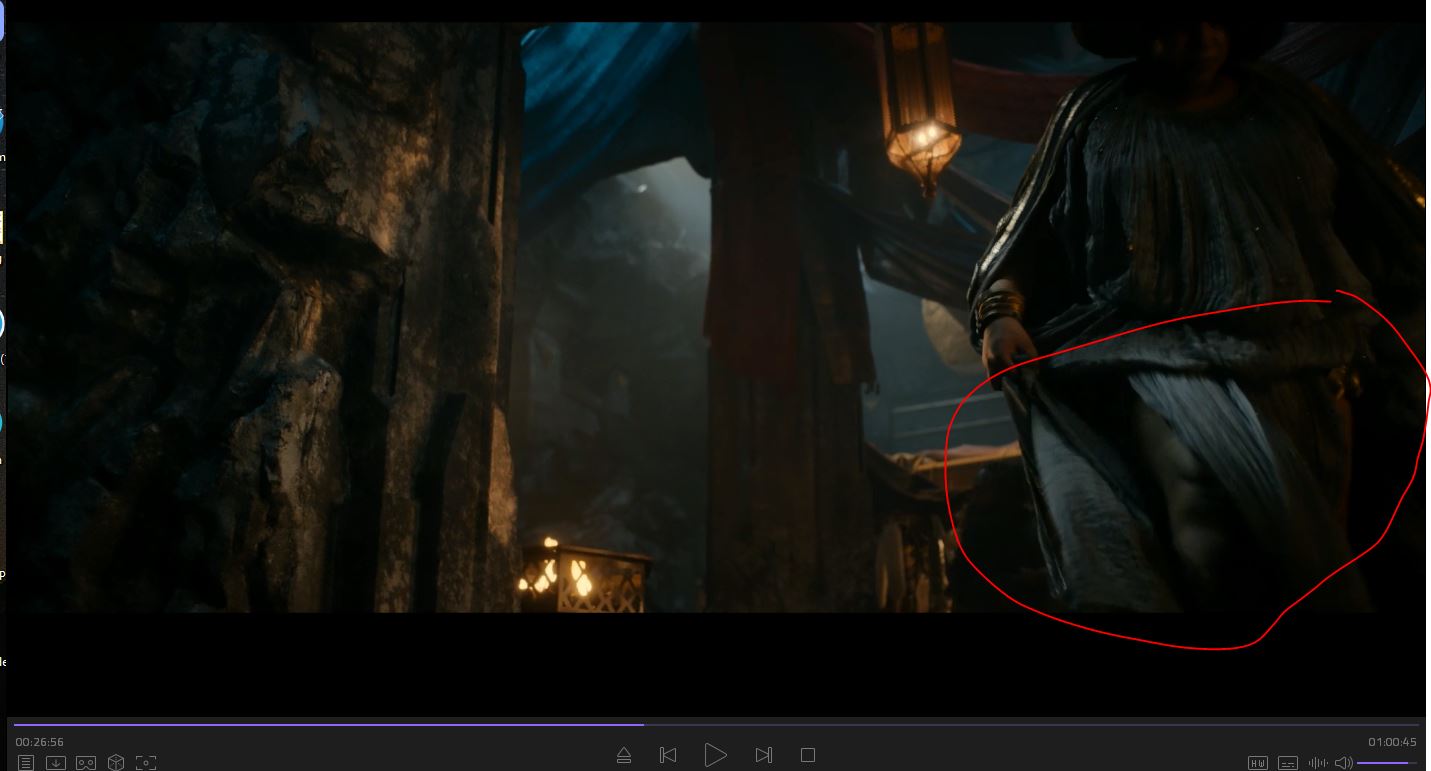1431x771 pixels.
Task: Enable VR headset viewing mode
Action: [86, 763]
